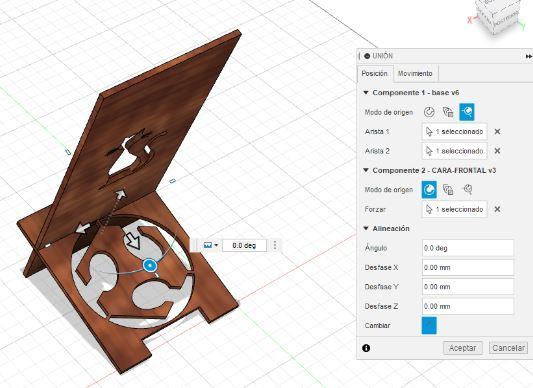Select two-edge intersection origin mode for Componente 1
The image size is (533, 388).
pyautogui.click(x=467, y=112)
